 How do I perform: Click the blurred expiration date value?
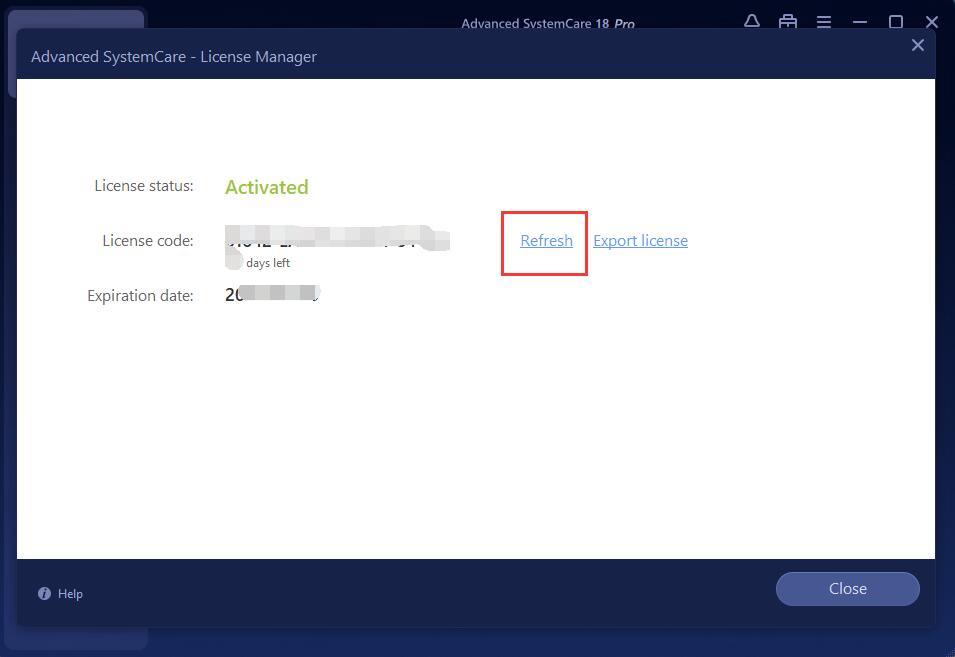point(272,295)
